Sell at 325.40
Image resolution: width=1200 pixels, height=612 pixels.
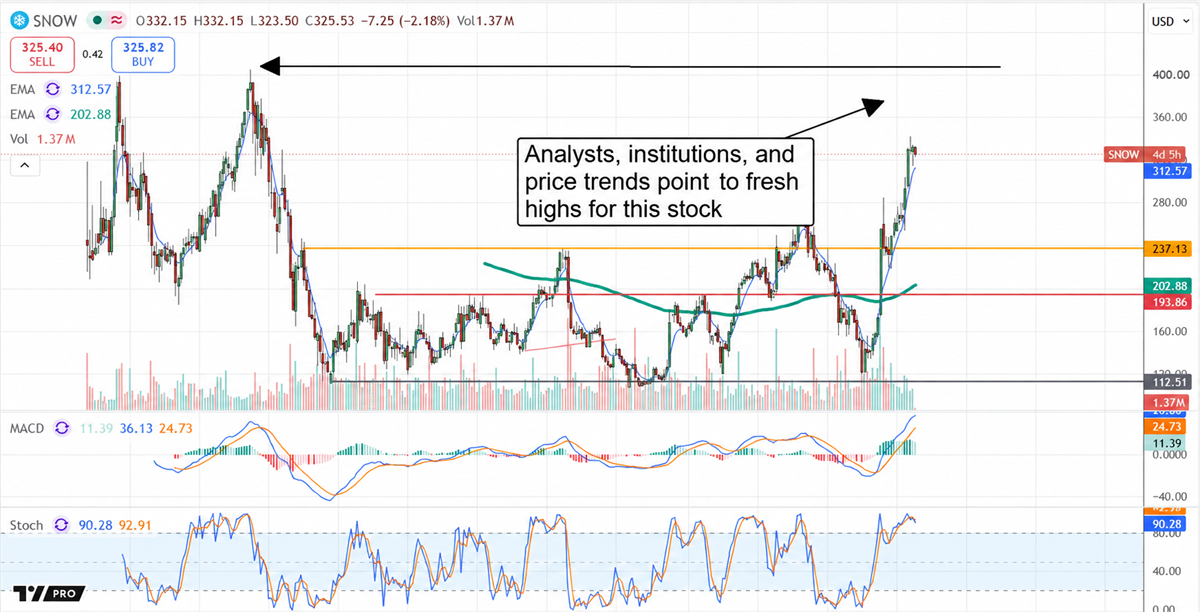[x=40, y=54]
